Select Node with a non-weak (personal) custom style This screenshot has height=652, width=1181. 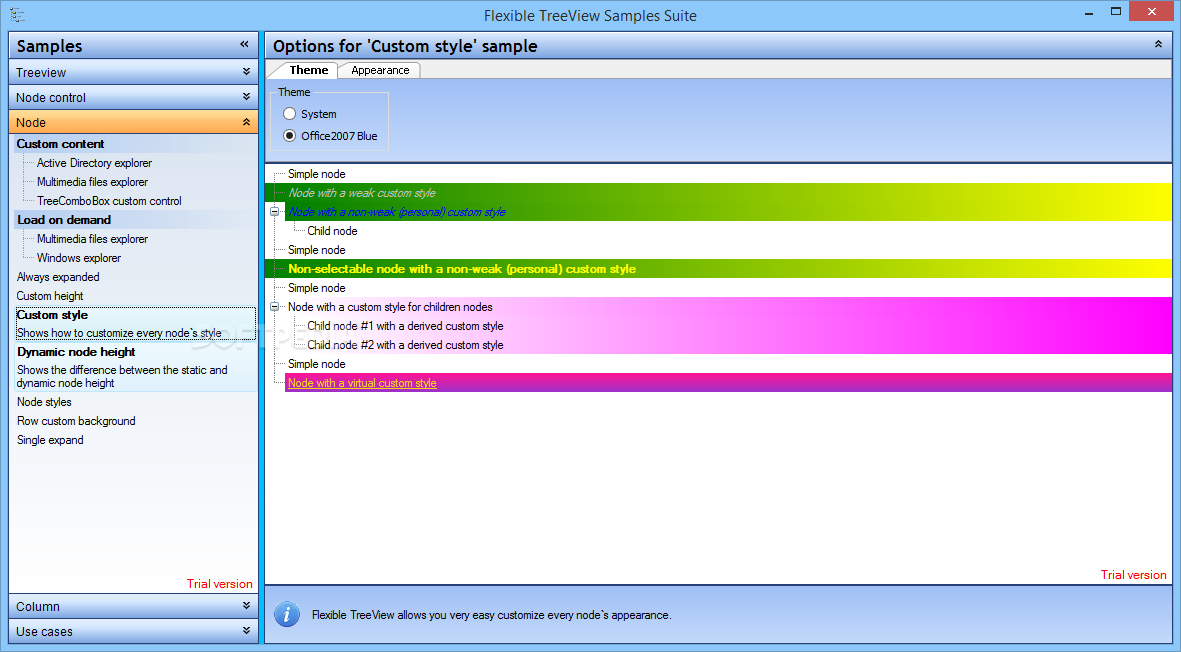(x=397, y=212)
